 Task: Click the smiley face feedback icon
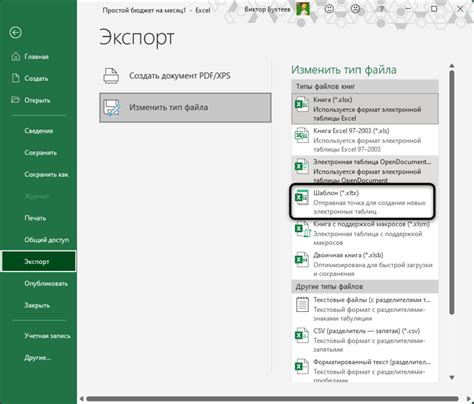click(329, 9)
